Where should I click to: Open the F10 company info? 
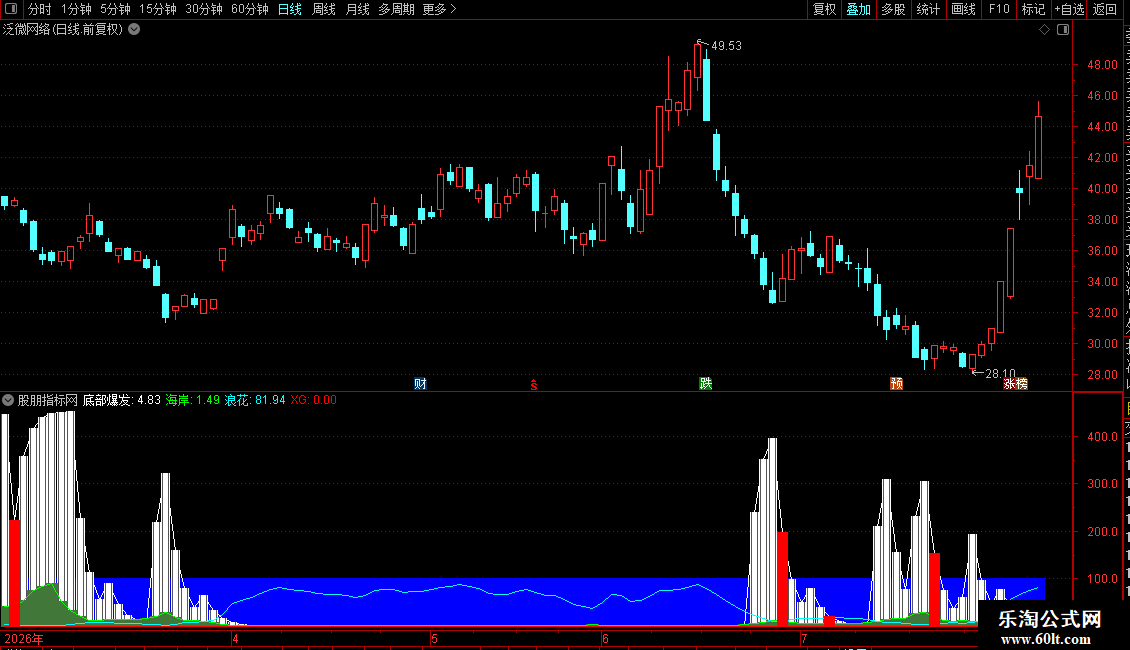pos(999,9)
